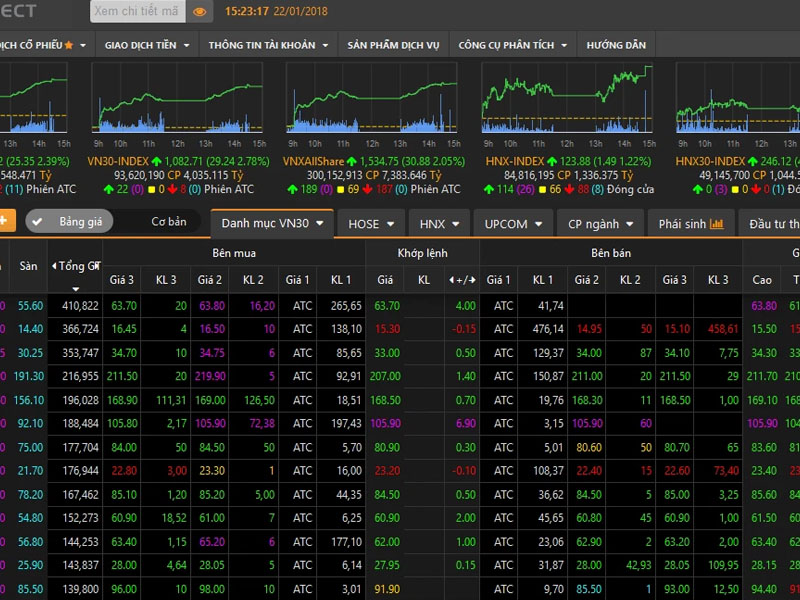The image size is (800, 600).
Task: Open the Công cụ phân tích menu
Action: 512,45
